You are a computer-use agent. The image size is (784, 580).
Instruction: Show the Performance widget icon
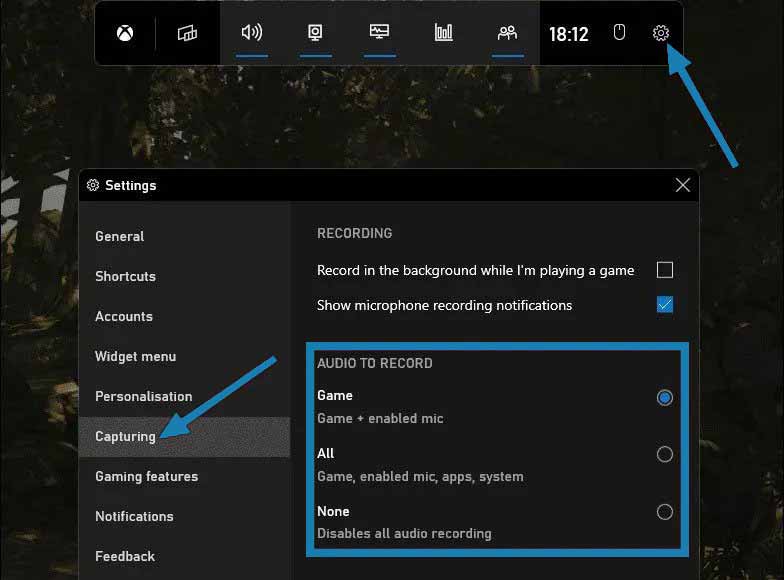(x=379, y=33)
